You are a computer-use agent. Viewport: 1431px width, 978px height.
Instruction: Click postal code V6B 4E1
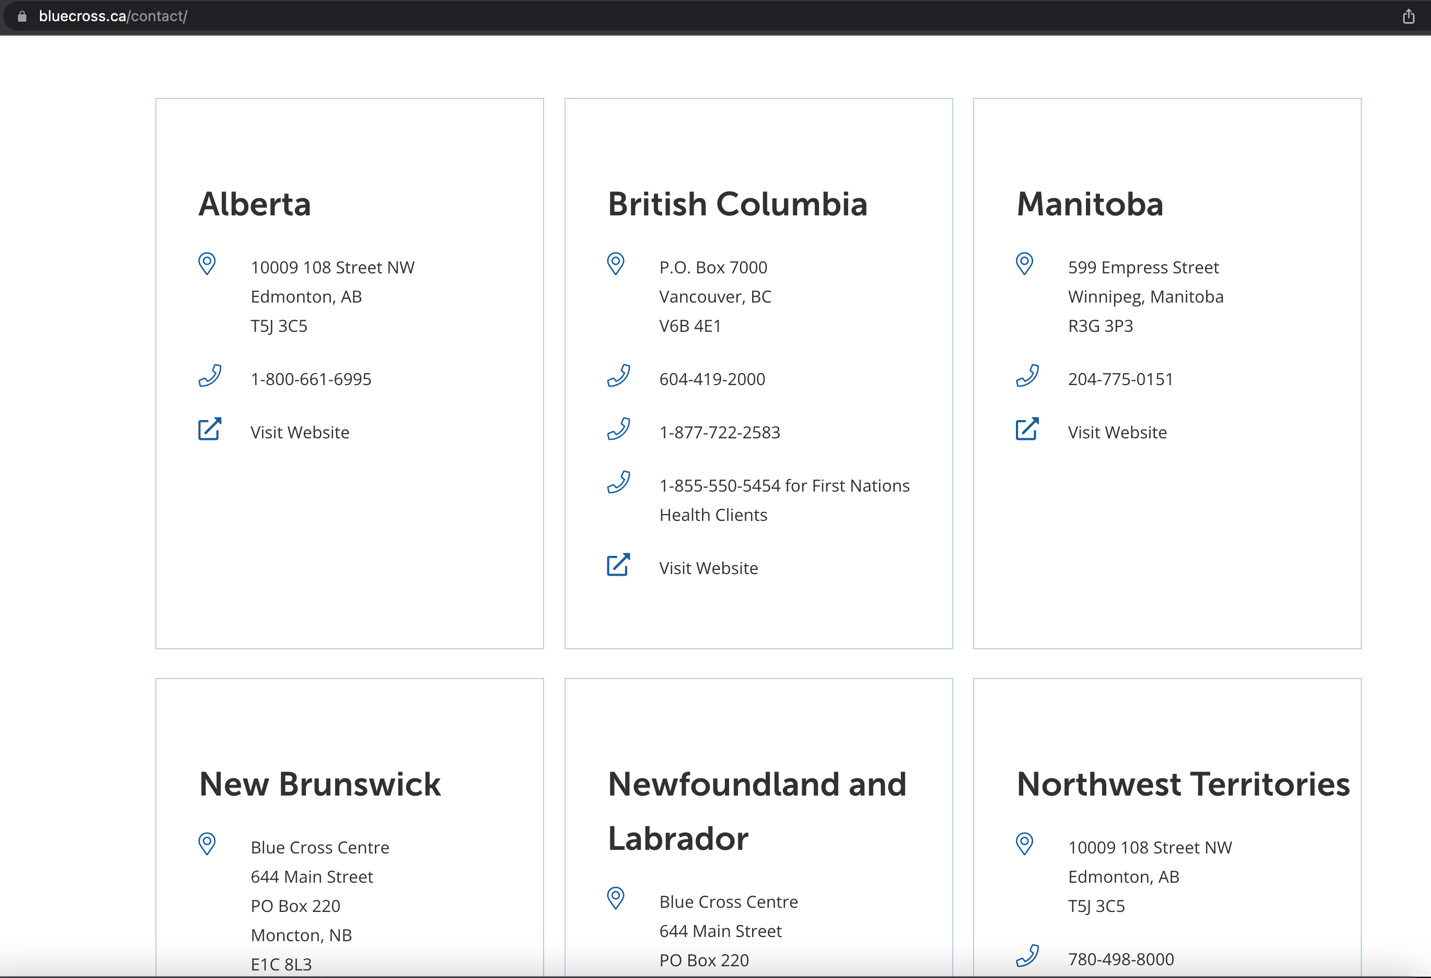(690, 326)
